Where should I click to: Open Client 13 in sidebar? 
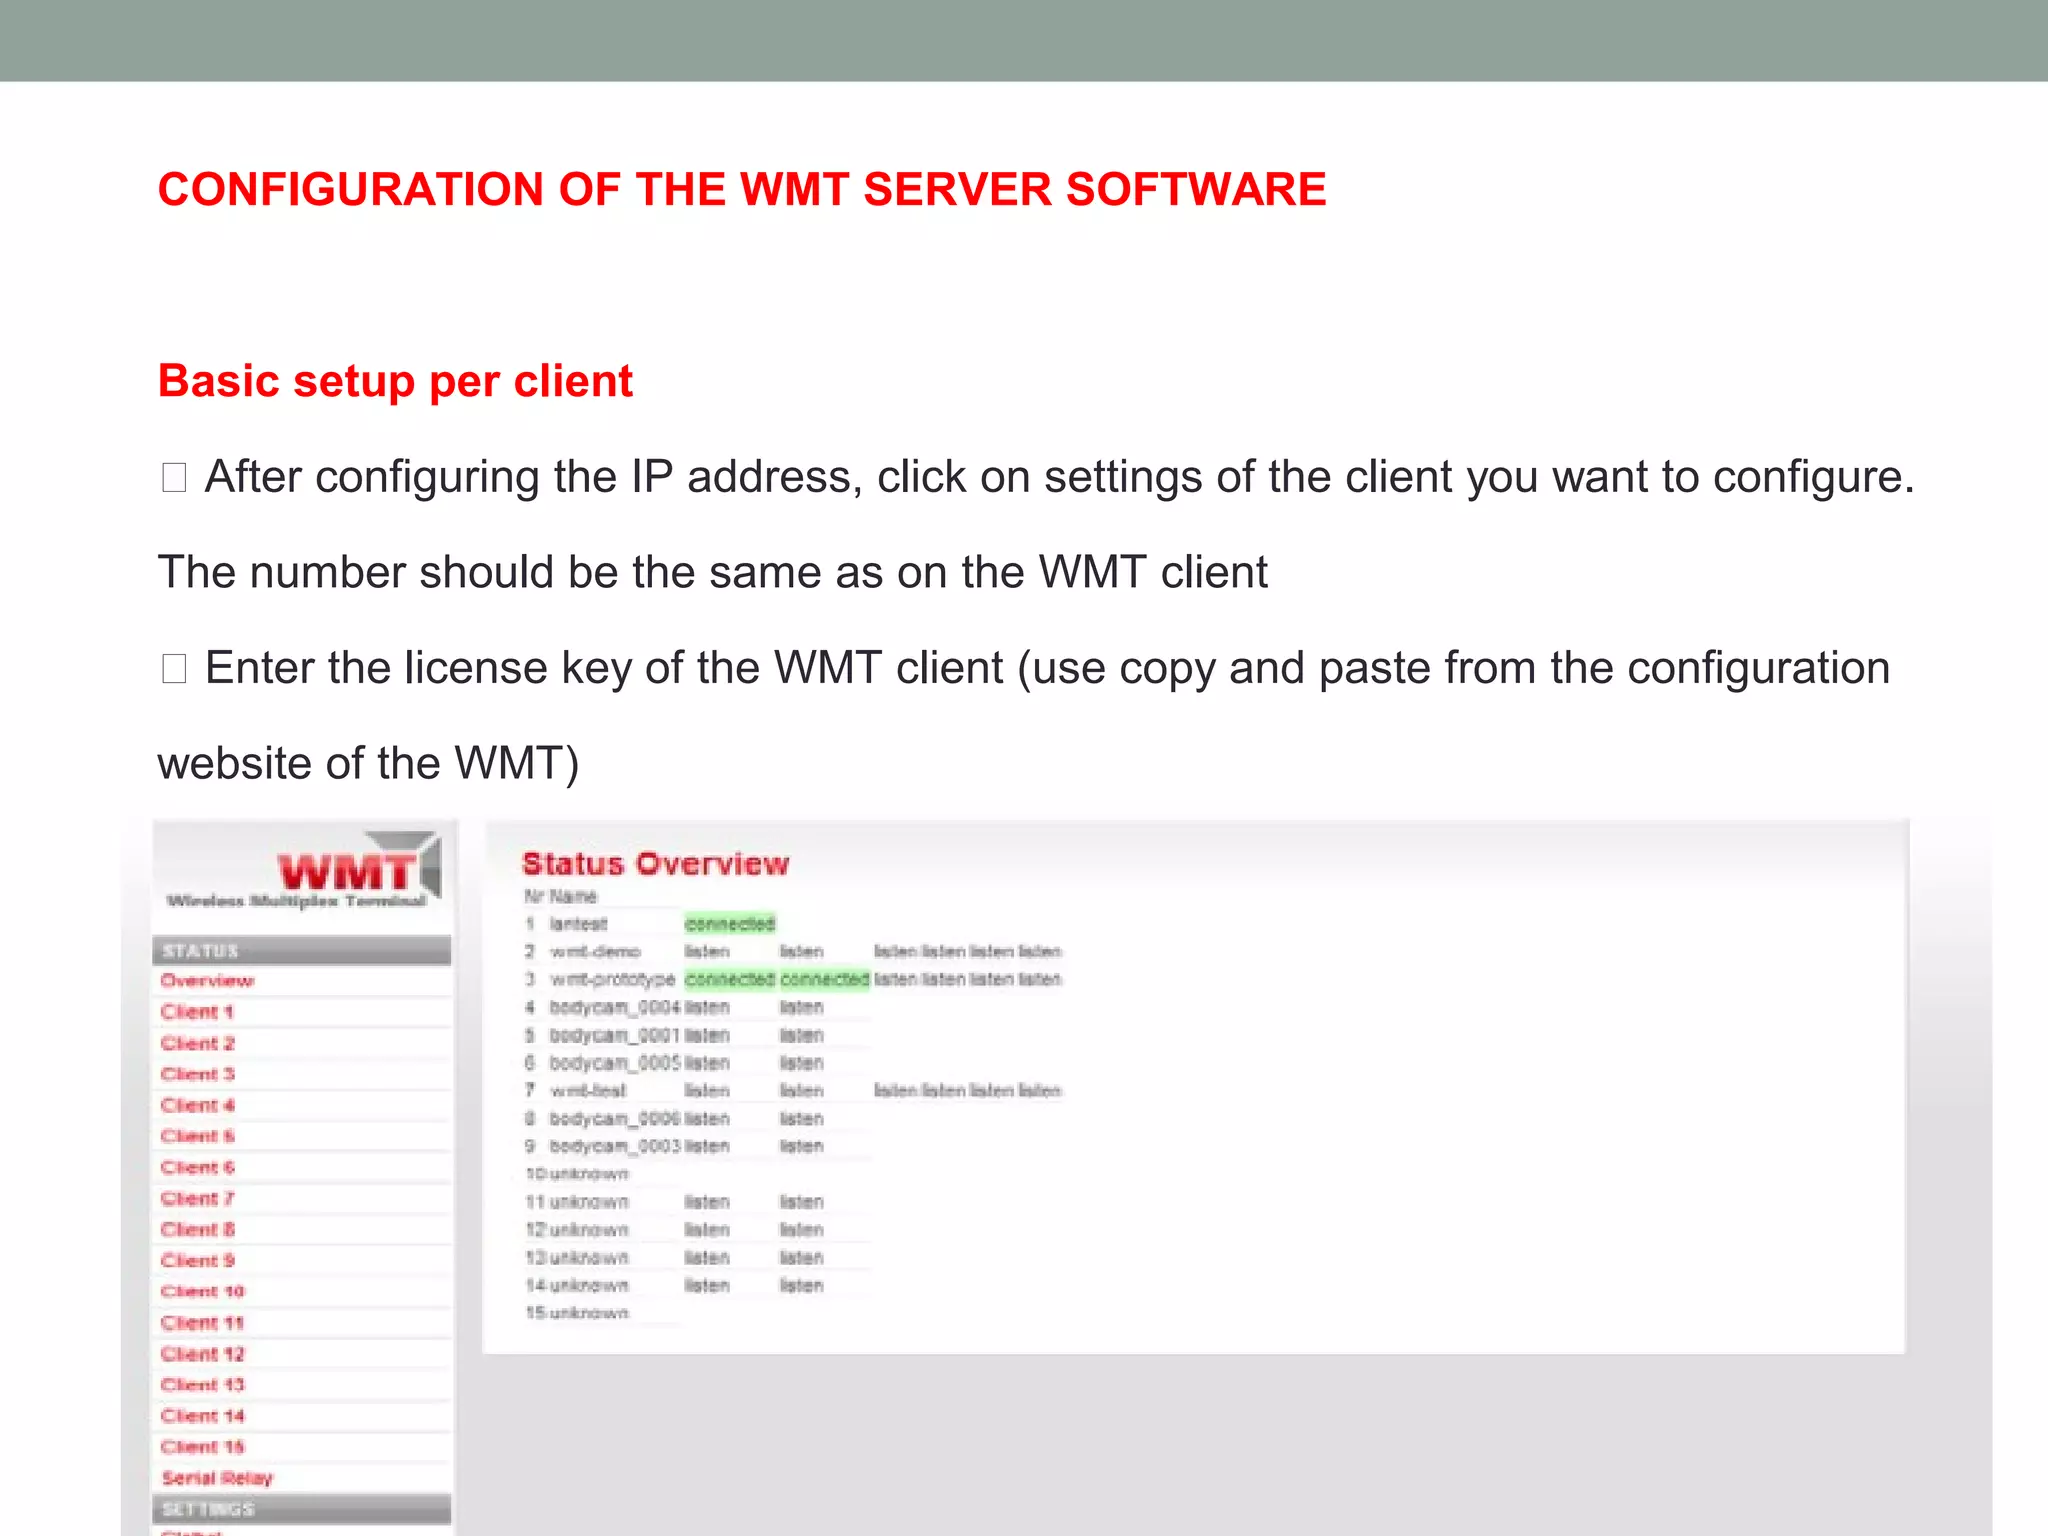click(x=202, y=1384)
